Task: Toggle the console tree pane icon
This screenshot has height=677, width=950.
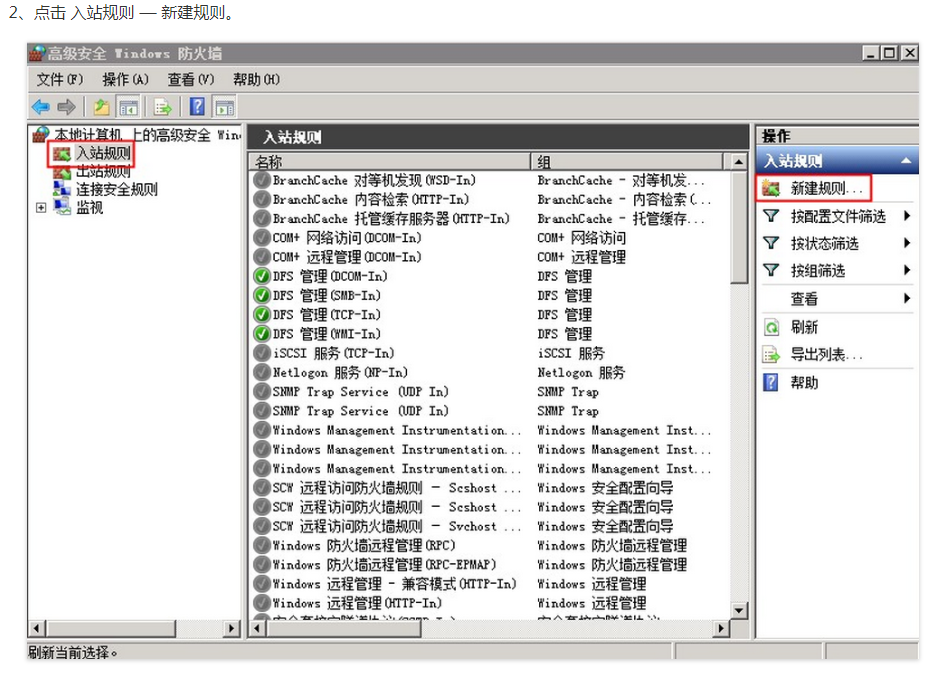Action: (x=128, y=107)
